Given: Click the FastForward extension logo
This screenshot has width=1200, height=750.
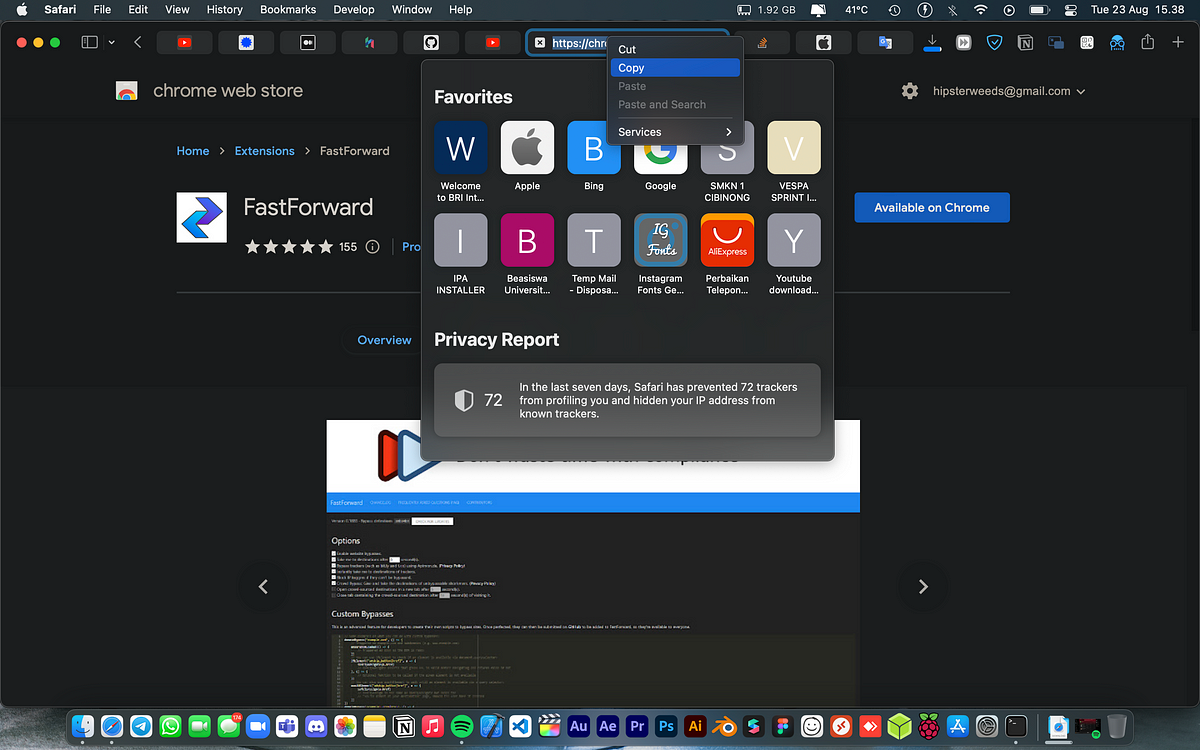Looking at the screenshot, I should [x=202, y=217].
